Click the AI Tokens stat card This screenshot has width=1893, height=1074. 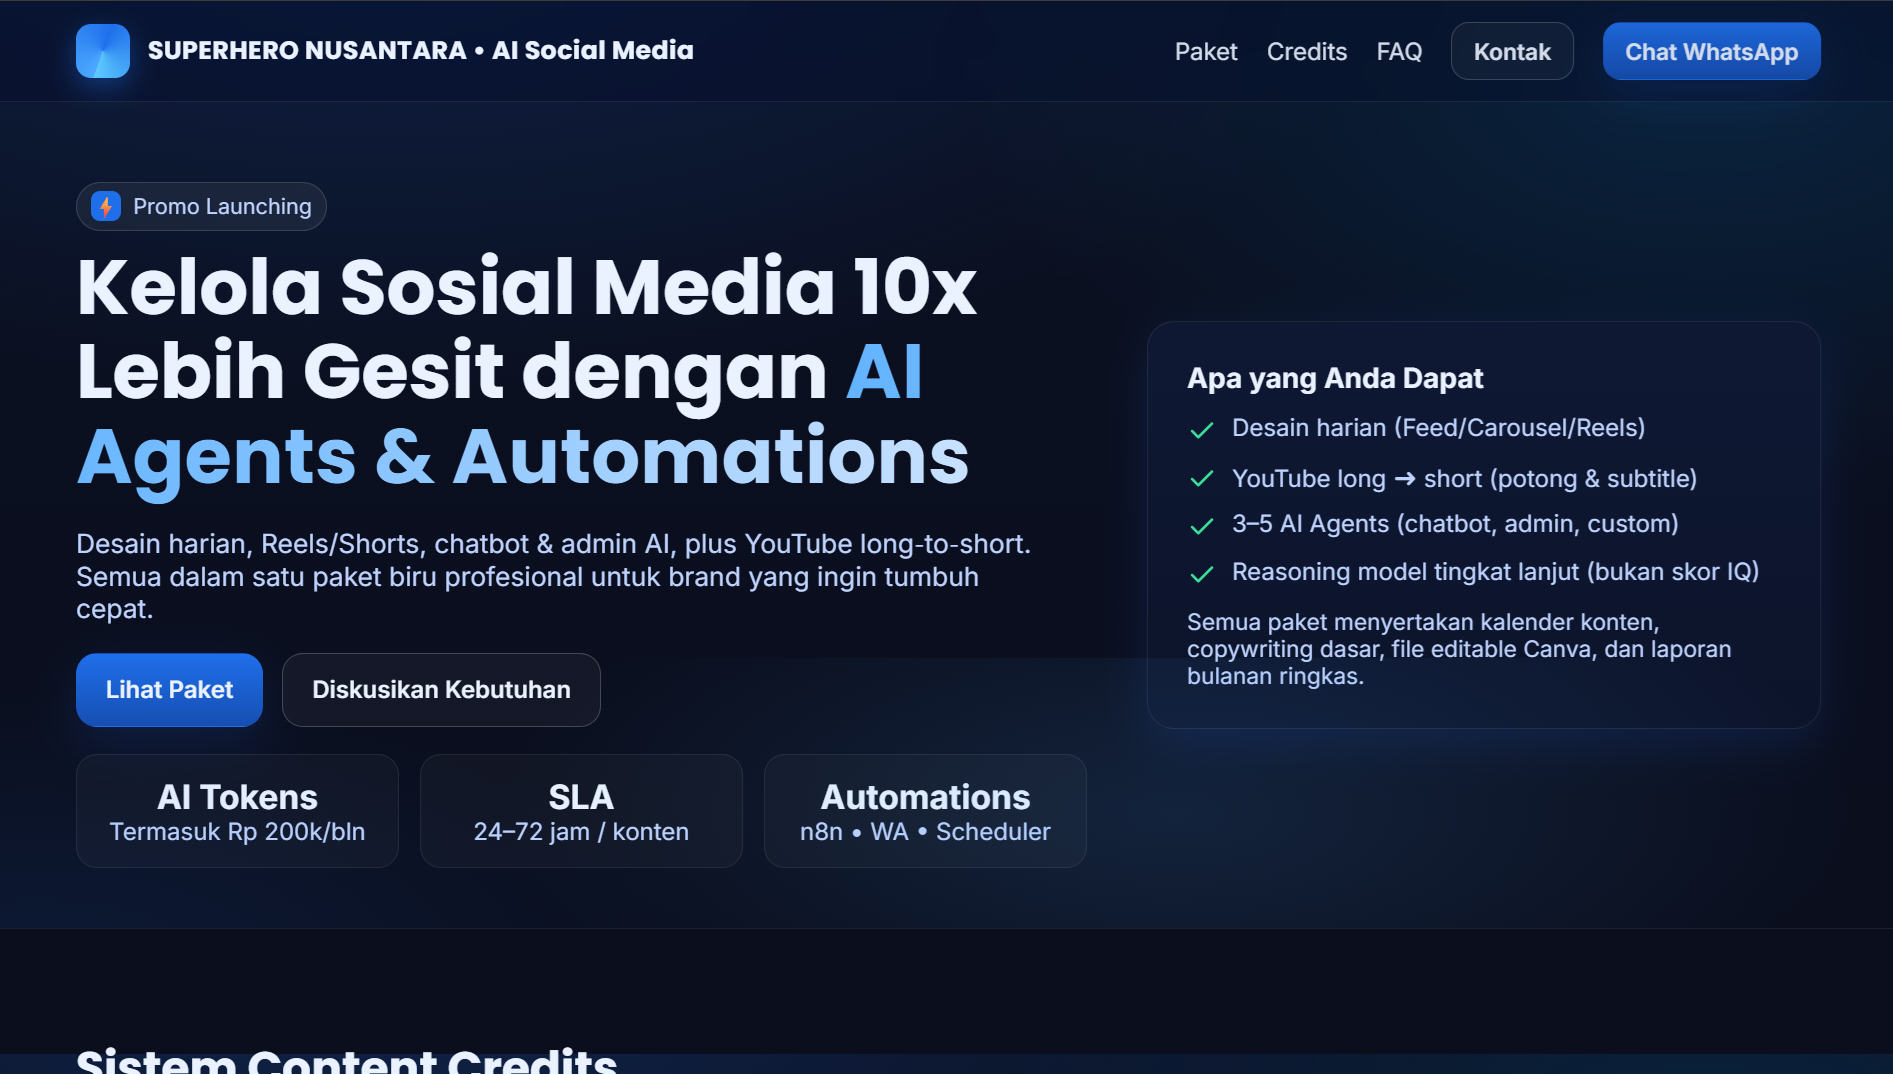[x=237, y=811]
